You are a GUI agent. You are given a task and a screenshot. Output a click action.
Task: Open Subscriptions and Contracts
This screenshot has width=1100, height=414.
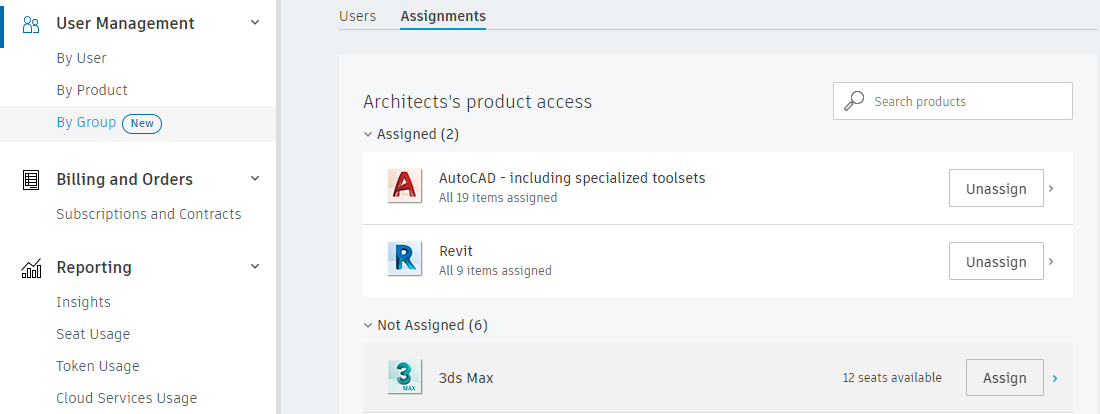click(x=149, y=214)
